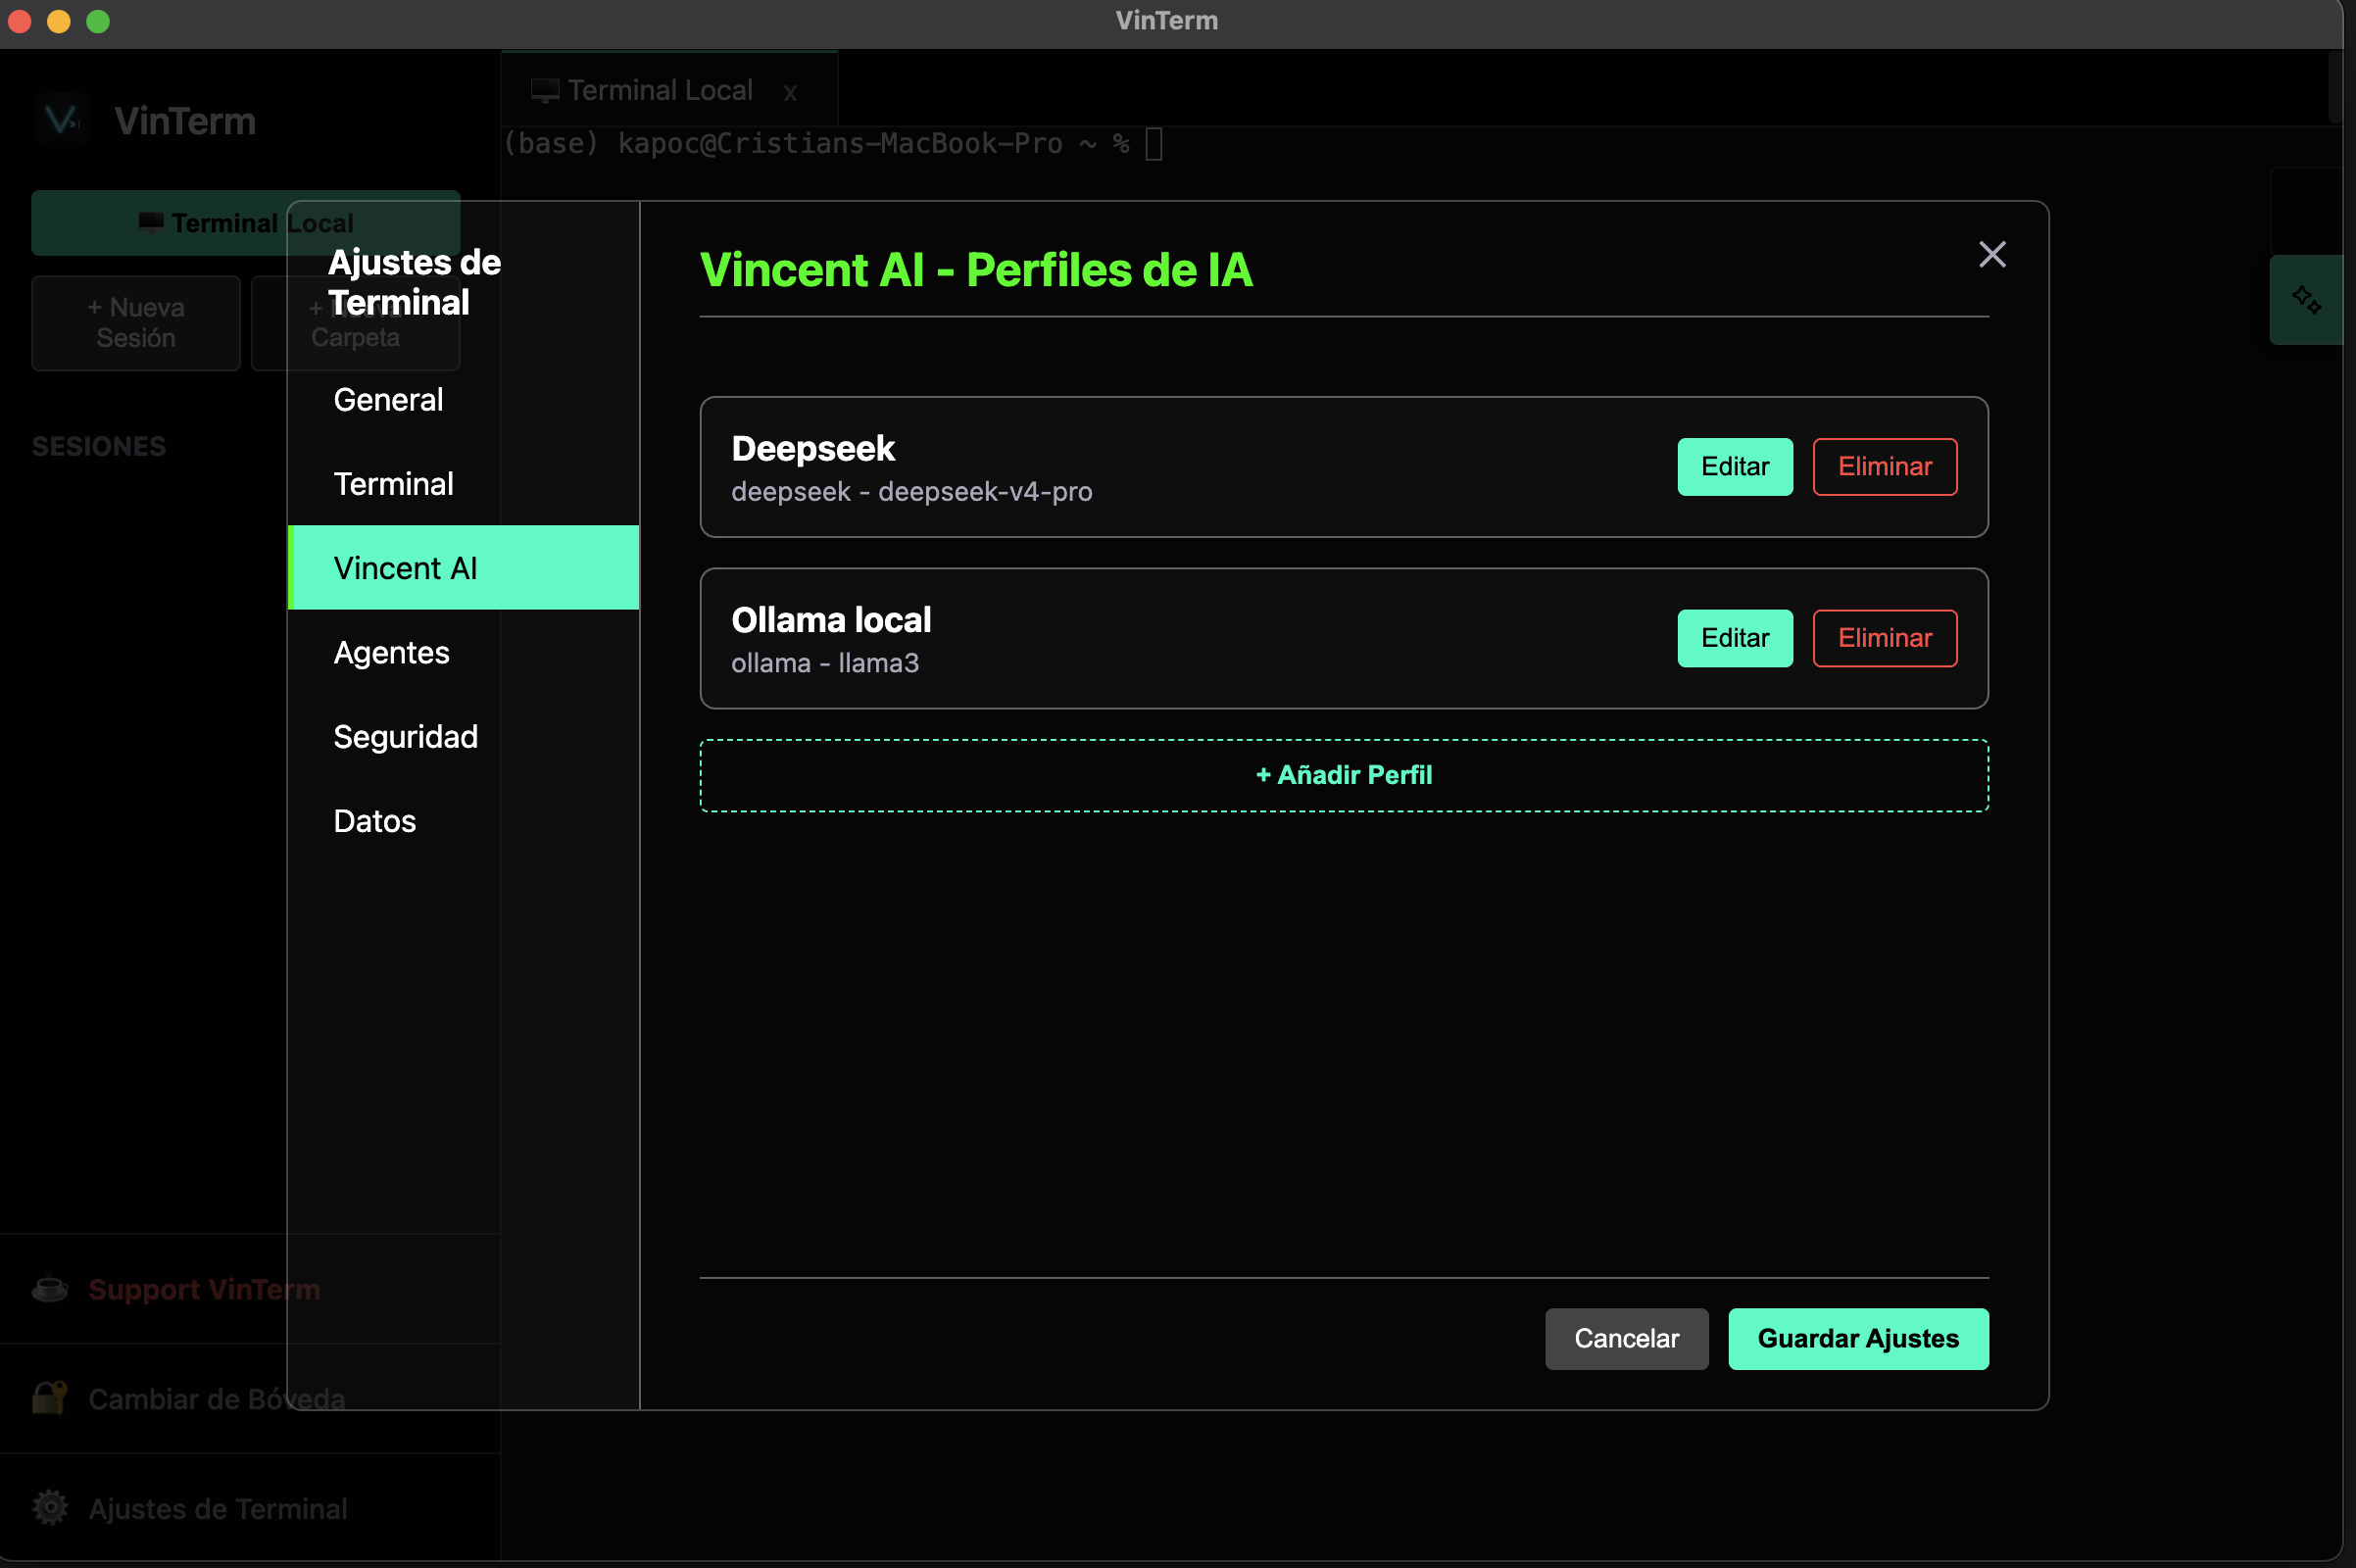Click the 'Deepseek' profile name

coord(813,449)
